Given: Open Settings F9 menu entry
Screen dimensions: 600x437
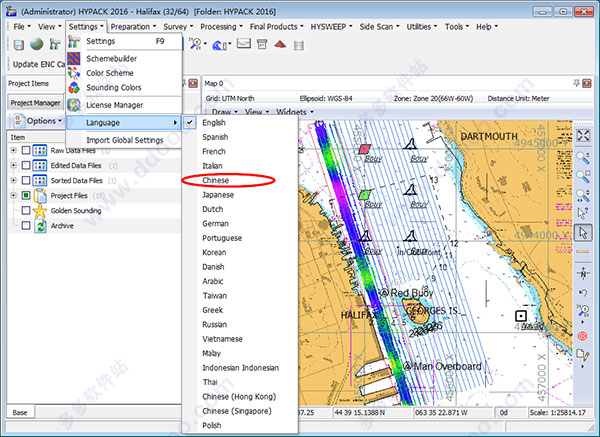Looking at the screenshot, I should 124,41.
